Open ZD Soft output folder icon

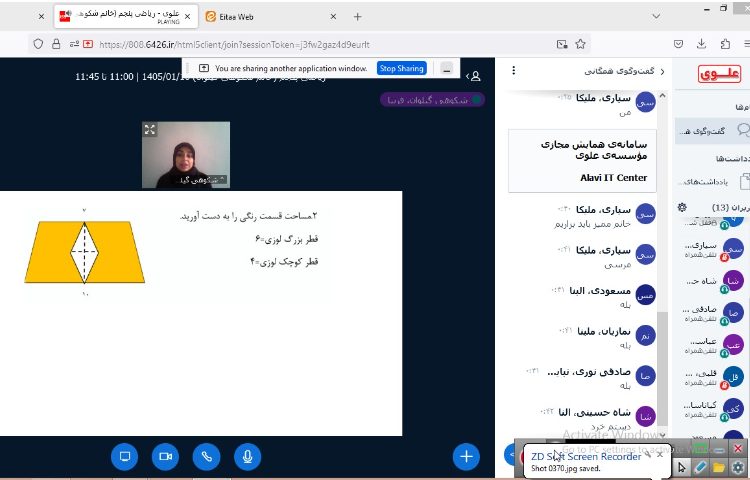[718, 468]
